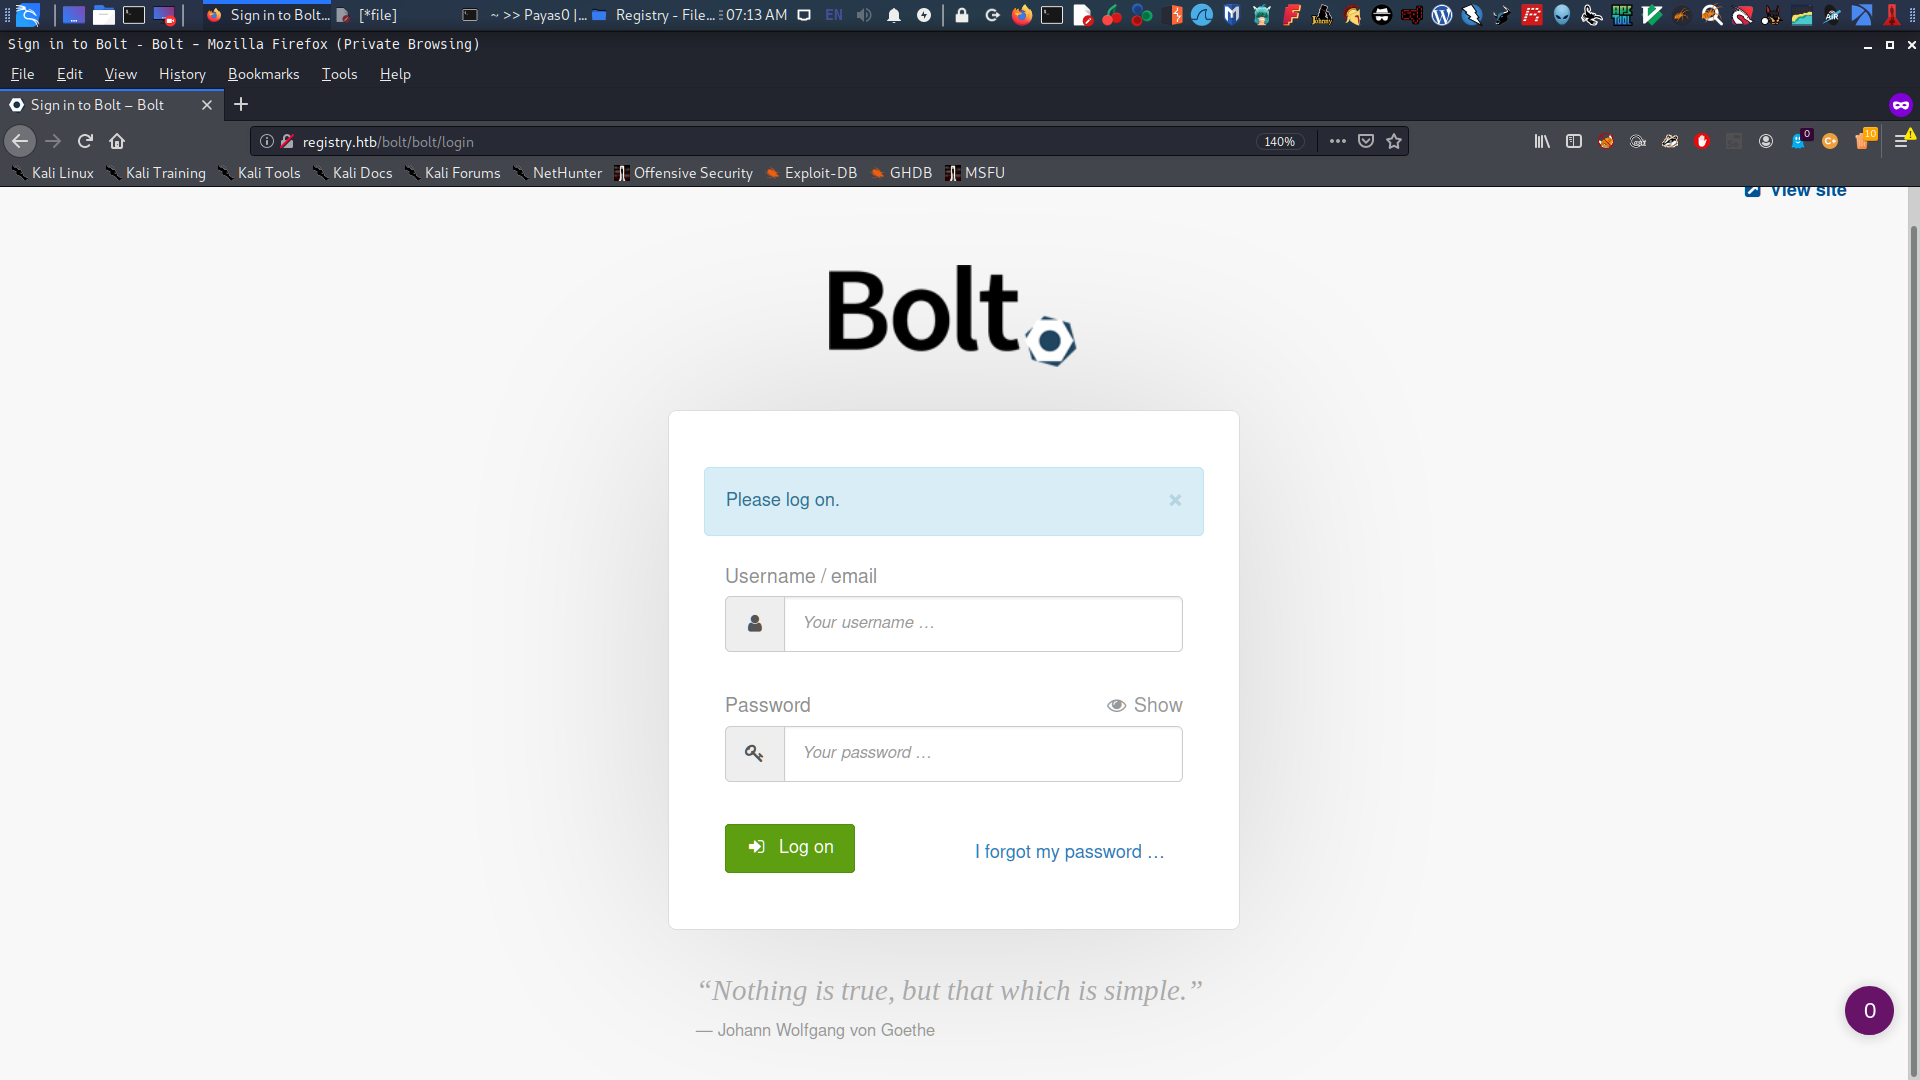Screen dimensions: 1920x1080
Task: Open the NetHunter bookmark
Action: click(557, 173)
